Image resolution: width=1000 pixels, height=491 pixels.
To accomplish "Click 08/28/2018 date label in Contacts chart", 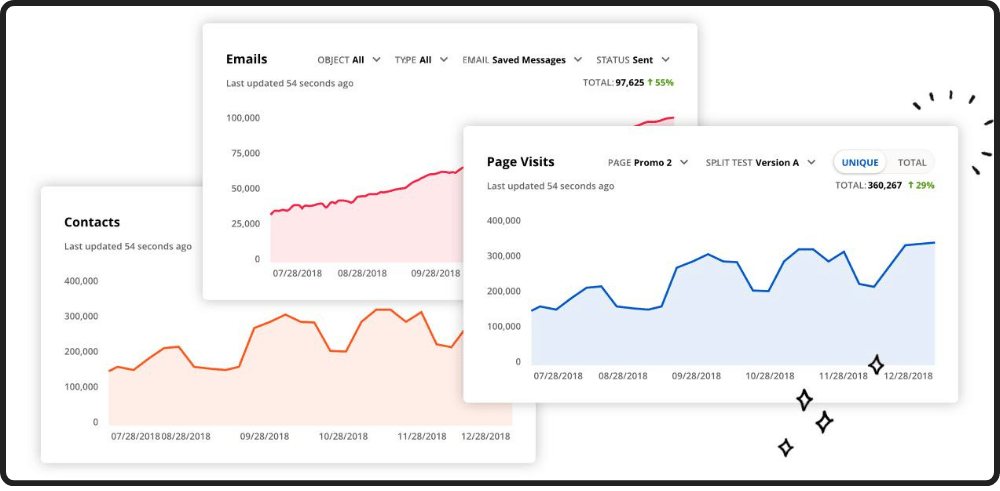I will point(186,437).
